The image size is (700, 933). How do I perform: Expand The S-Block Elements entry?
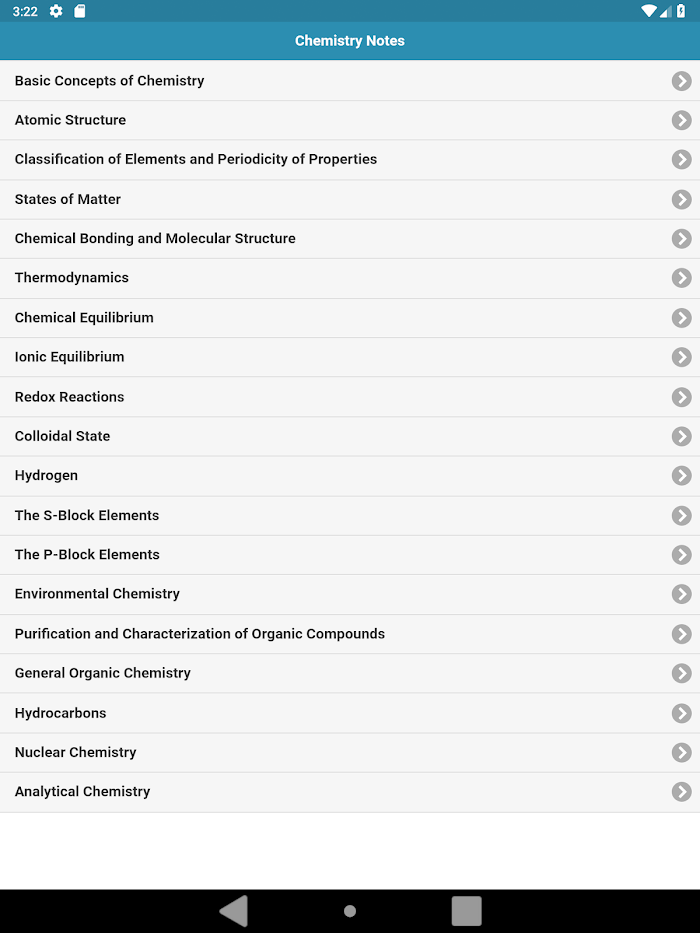point(350,515)
